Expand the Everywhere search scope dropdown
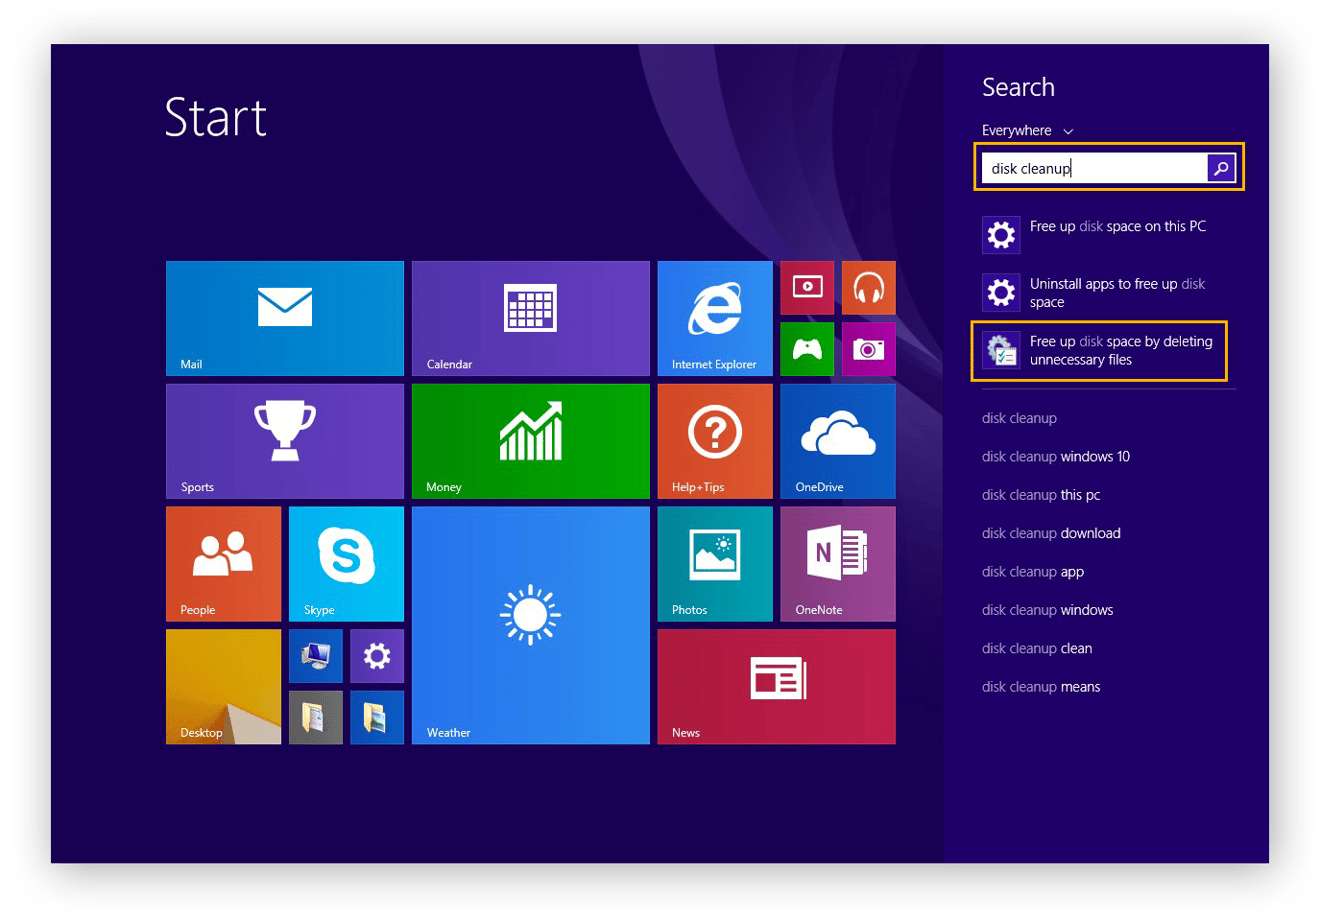Image resolution: width=1320 pixels, height=918 pixels. pyautogui.click(x=1027, y=131)
